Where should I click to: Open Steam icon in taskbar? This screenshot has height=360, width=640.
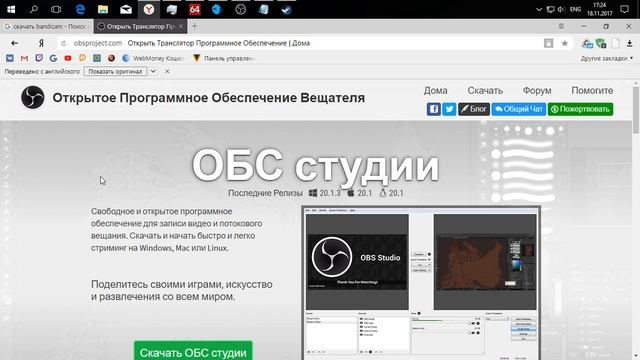[x=287, y=9]
